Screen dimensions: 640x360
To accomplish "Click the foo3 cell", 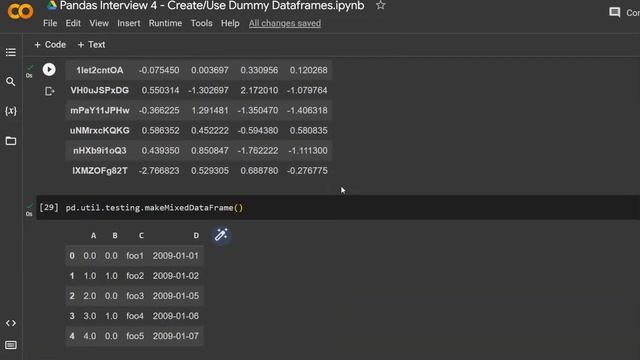I will 135,296.
